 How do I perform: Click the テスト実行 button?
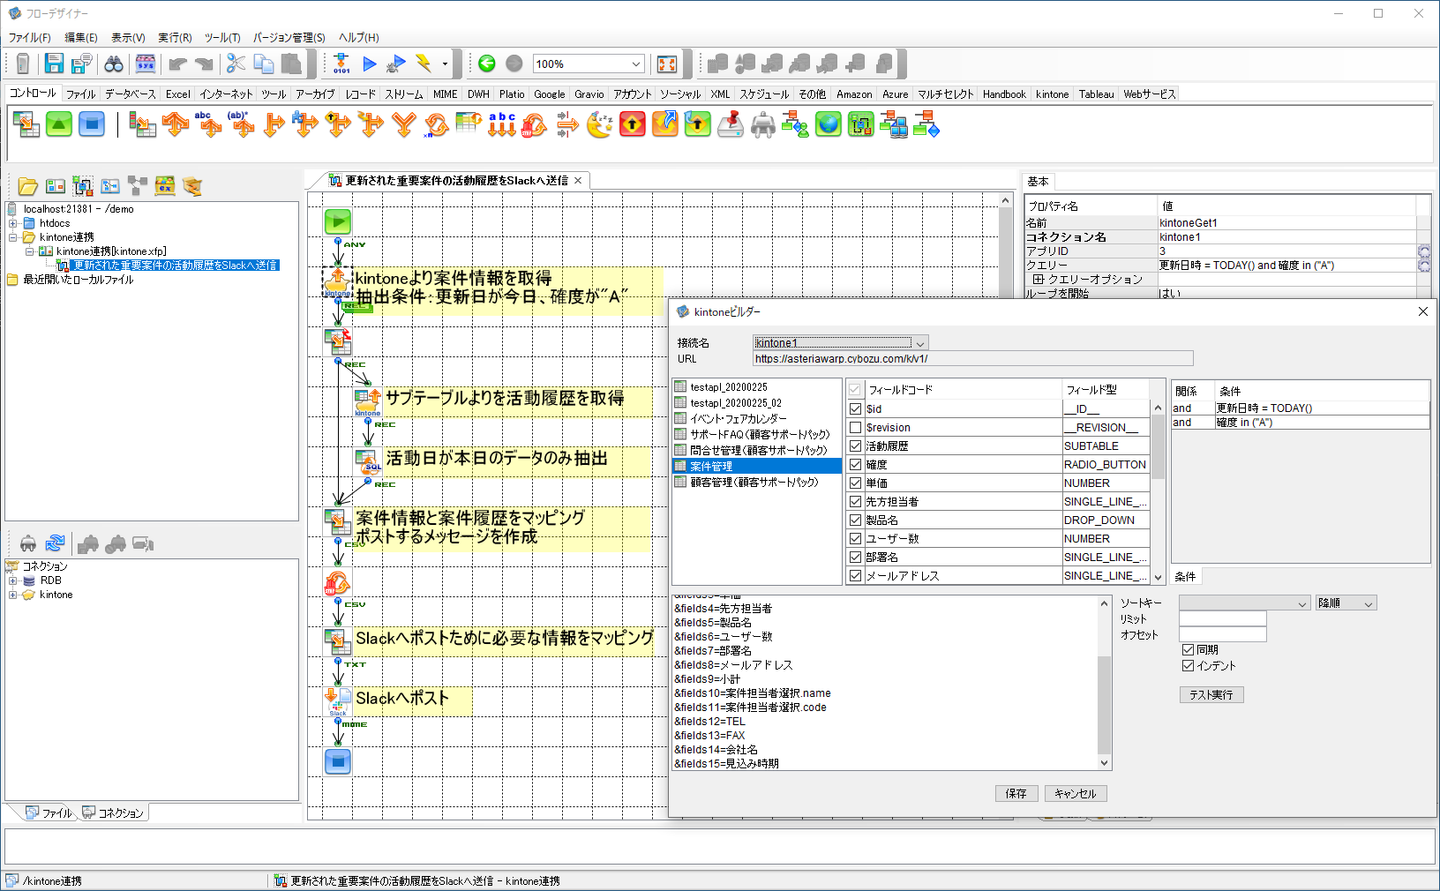pyautogui.click(x=1211, y=695)
